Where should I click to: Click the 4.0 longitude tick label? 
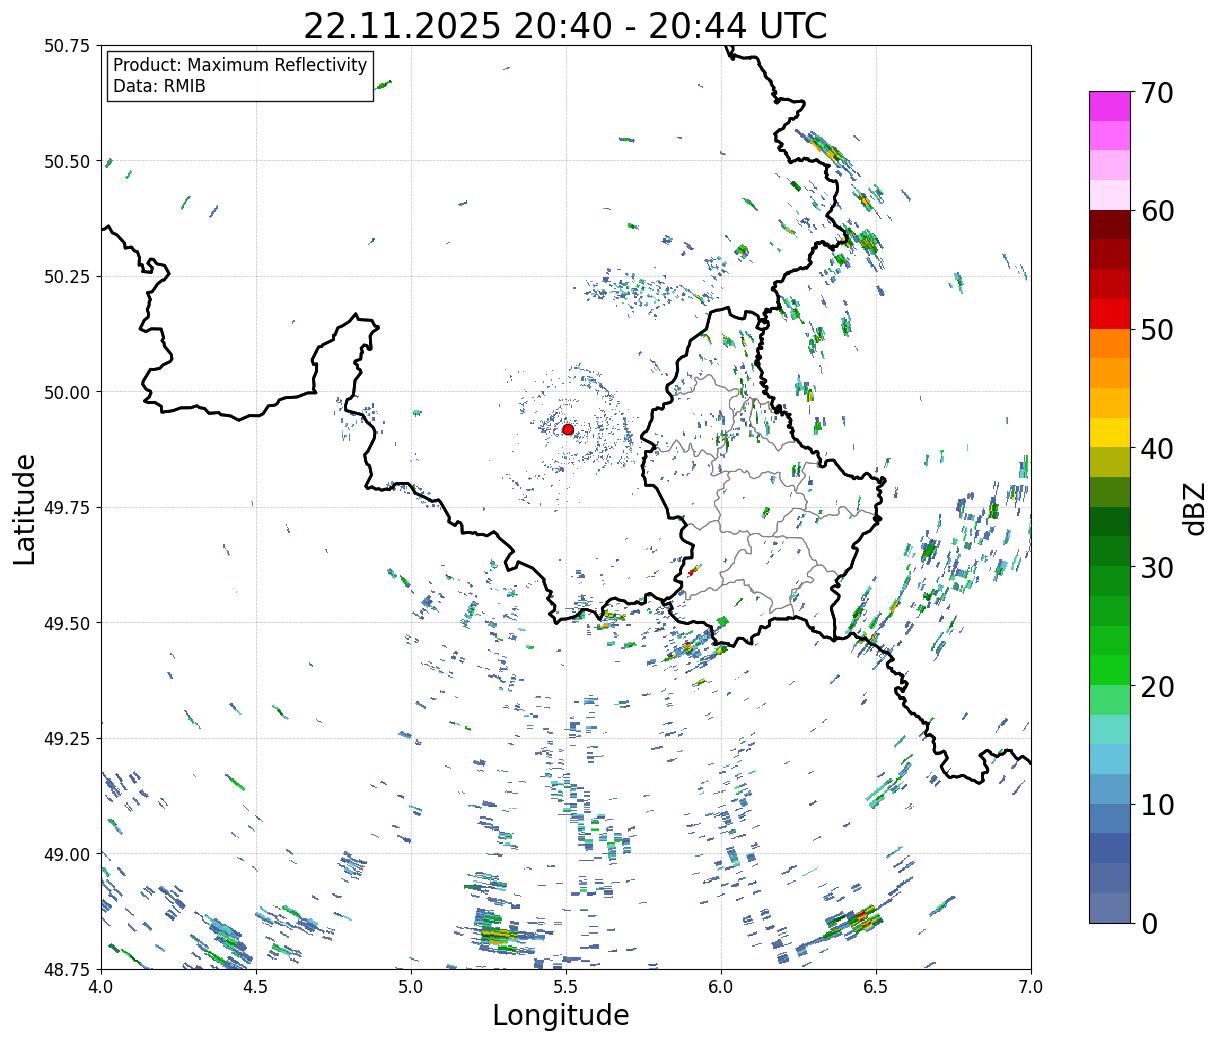[x=101, y=987]
